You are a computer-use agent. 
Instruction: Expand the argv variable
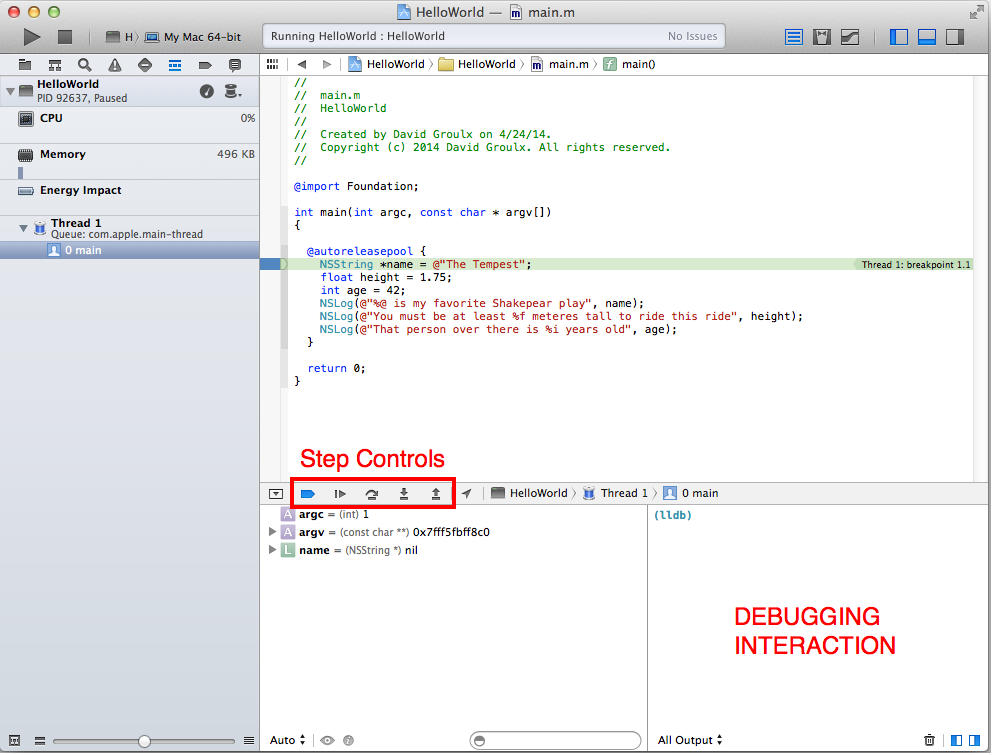[273, 532]
